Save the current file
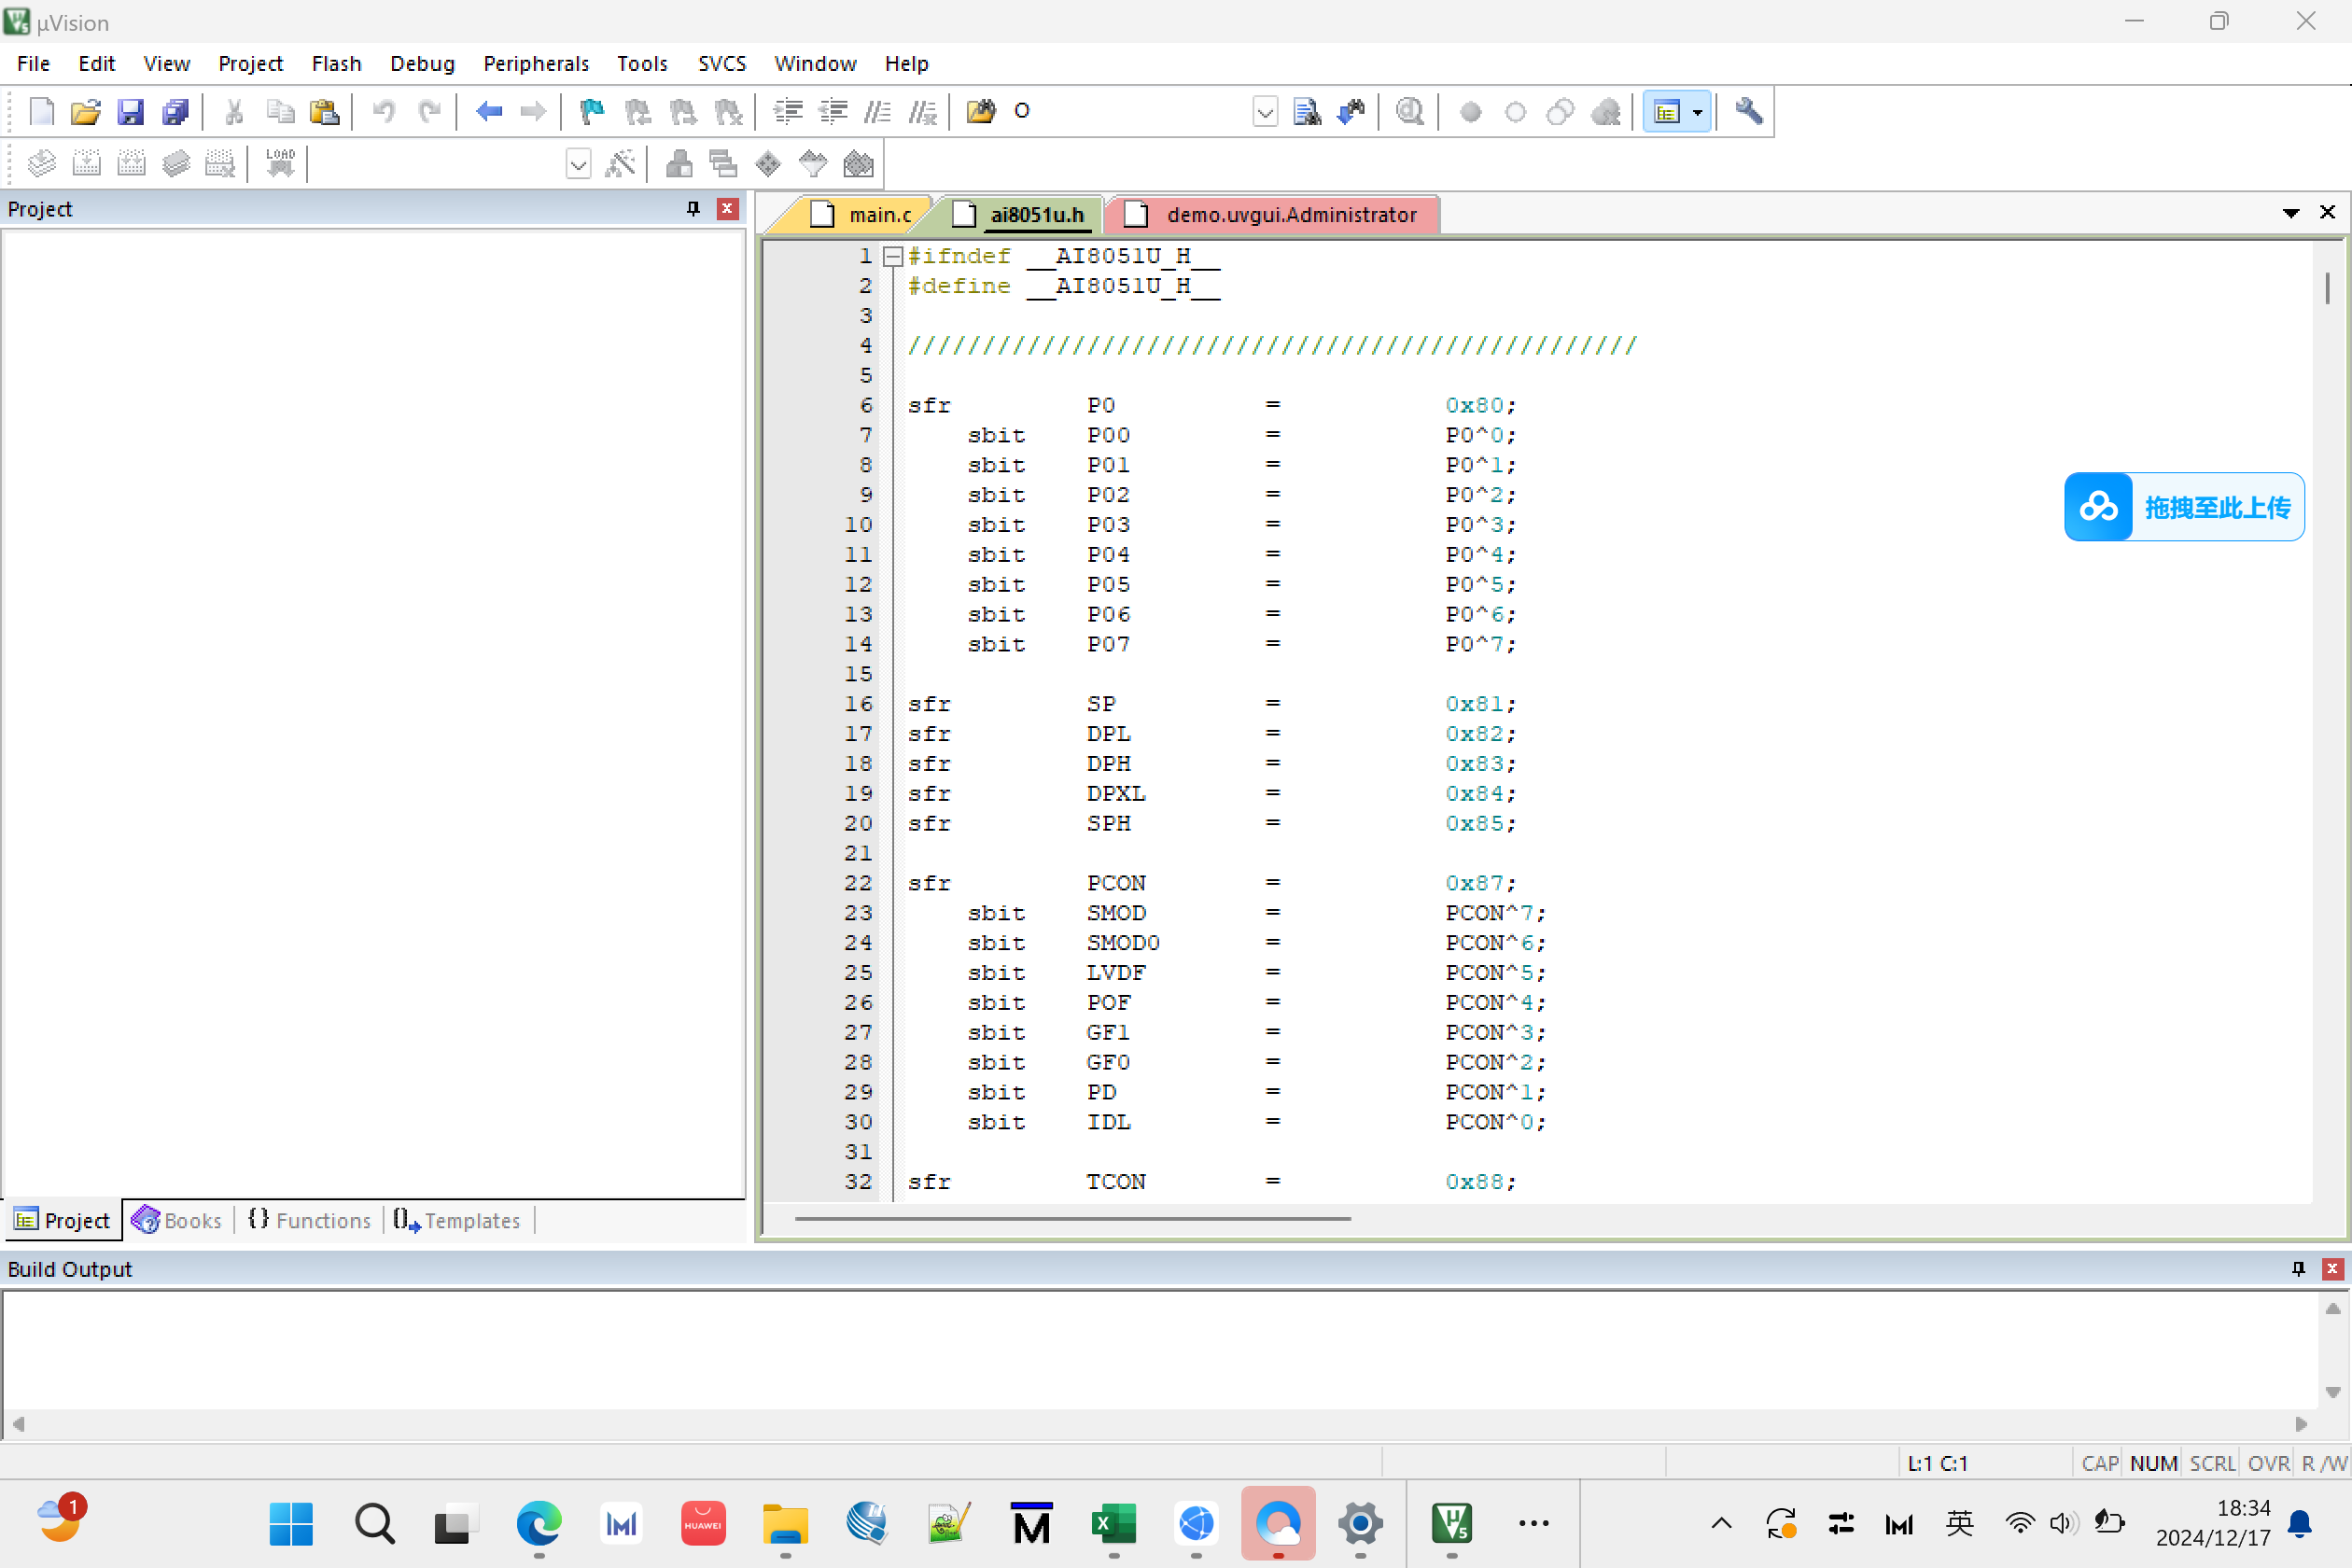Viewport: 2352px width, 1568px height. click(x=130, y=111)
